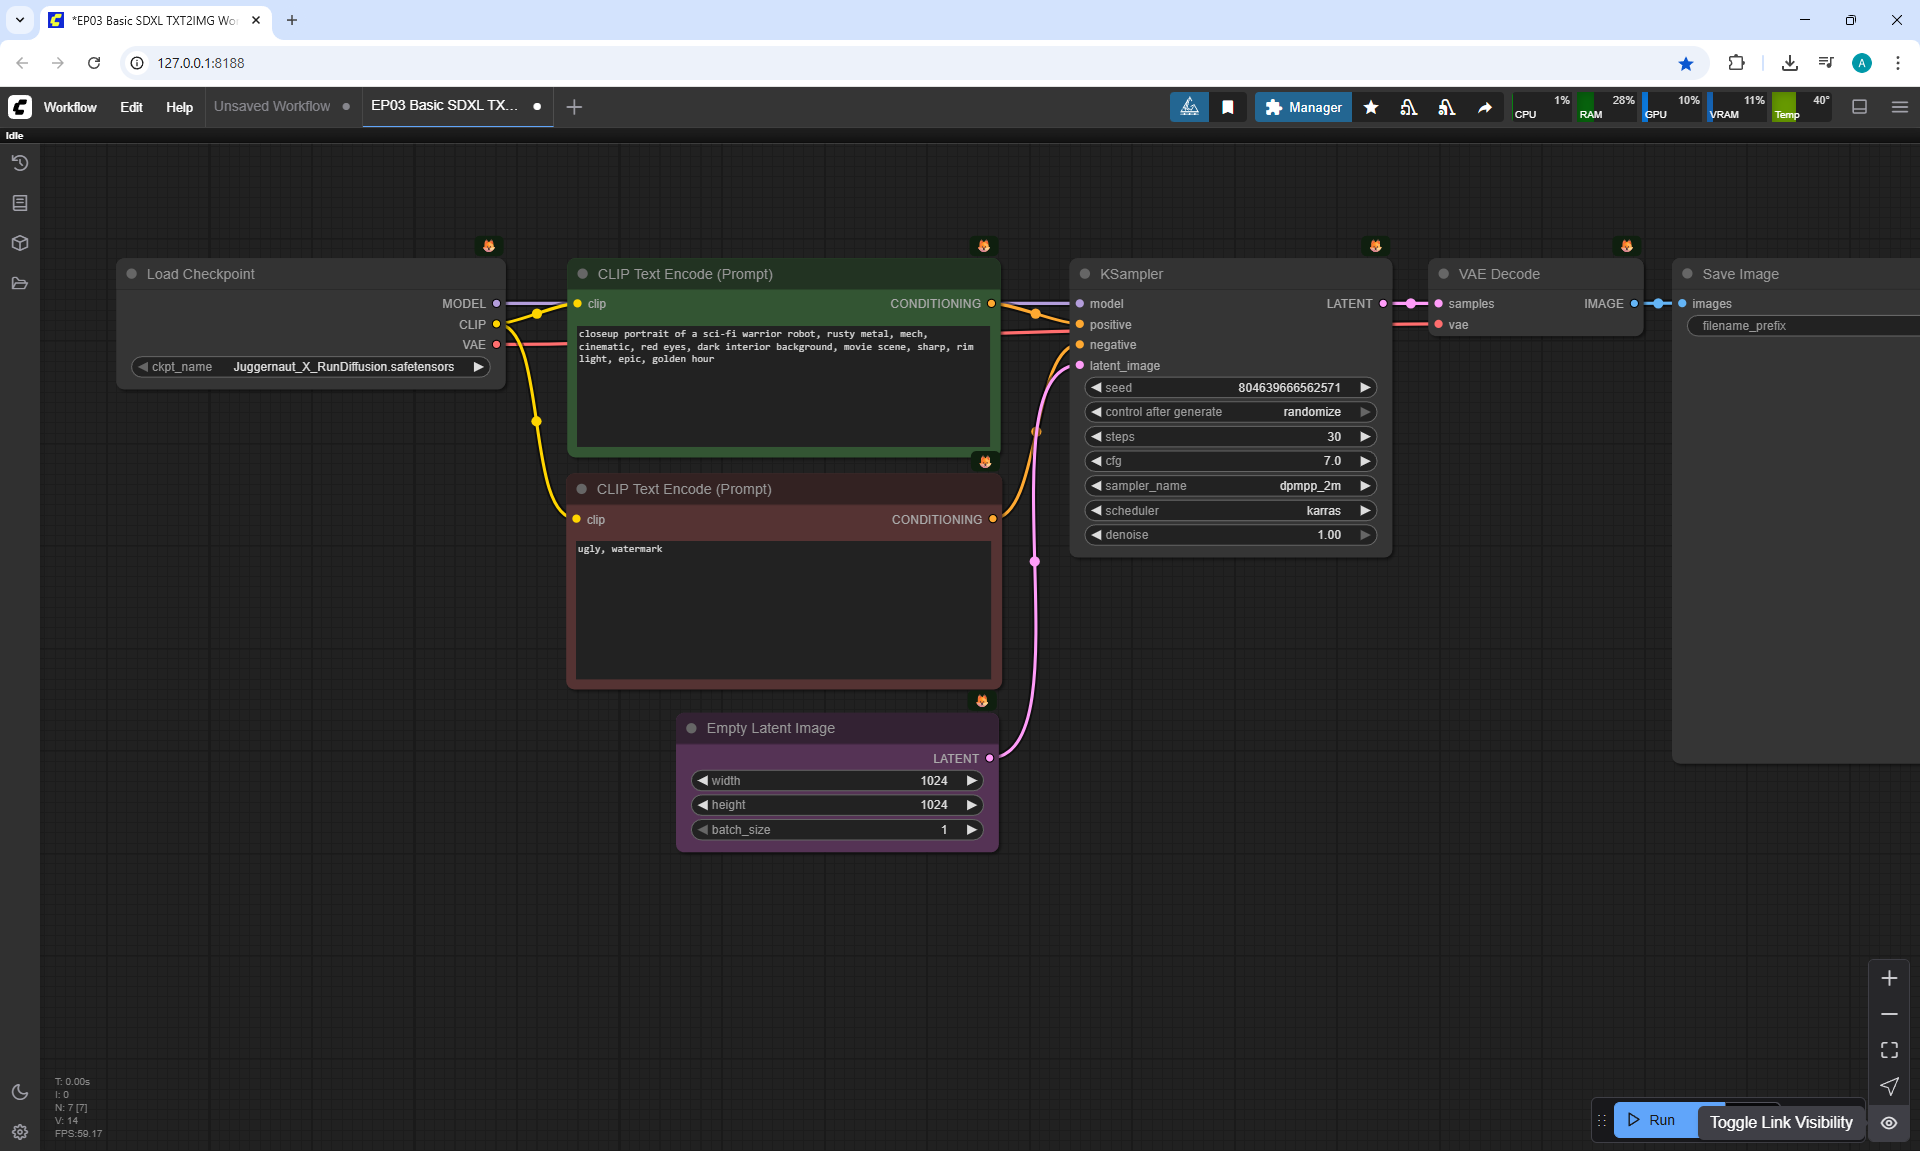Open the model library cube icon
This screenshot has width=1920, height=1151.
pos(20,243)
